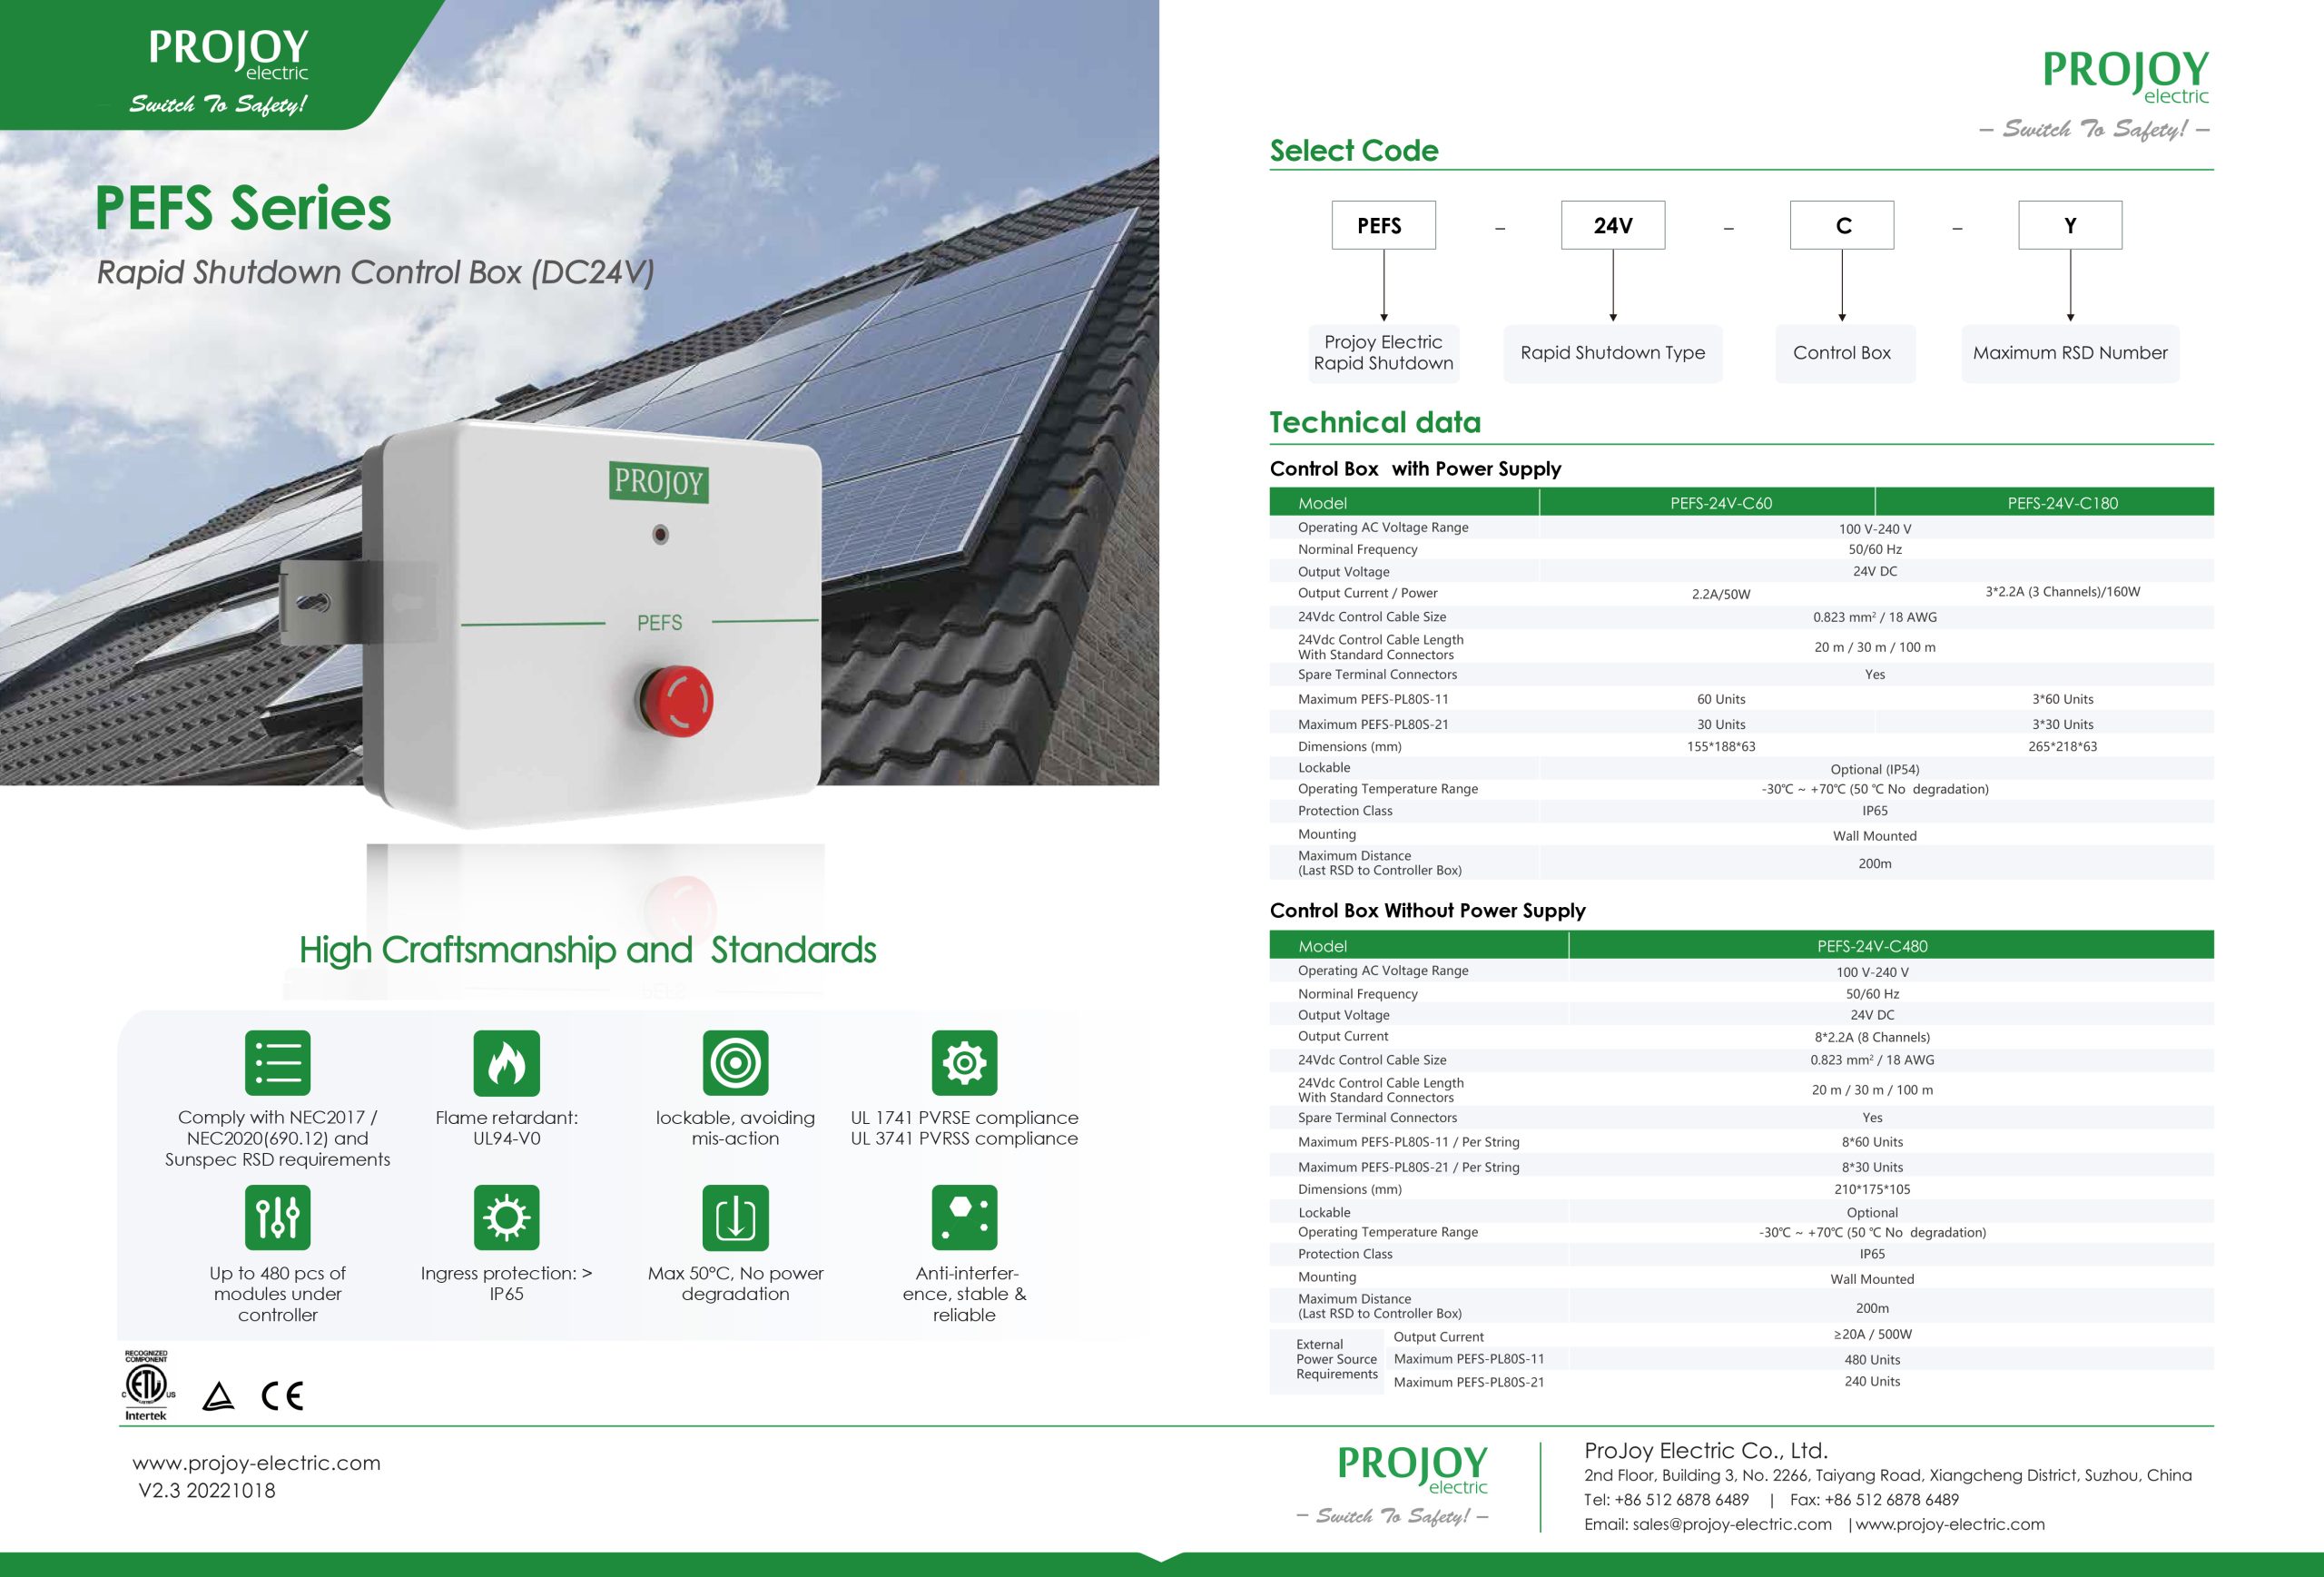2324x1577 pixels.
Task: Click the 3*2.2A (3 Channels)/160W value
Action: [x=2063, y=592]
